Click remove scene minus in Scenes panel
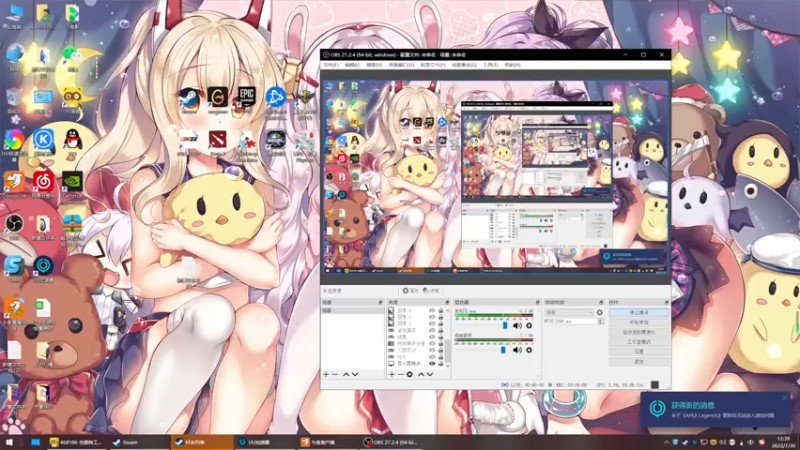 coord(335,374)
